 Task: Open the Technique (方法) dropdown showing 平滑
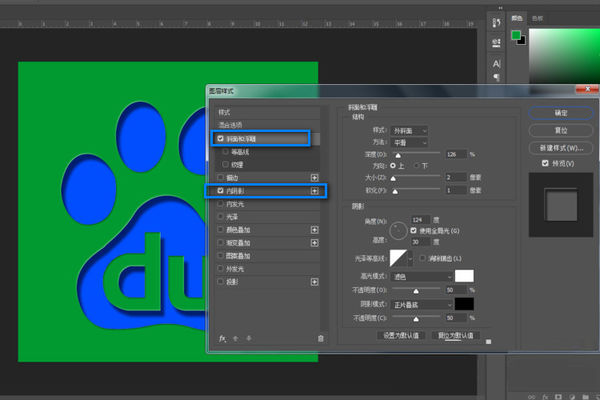click(x=409, y=143)
